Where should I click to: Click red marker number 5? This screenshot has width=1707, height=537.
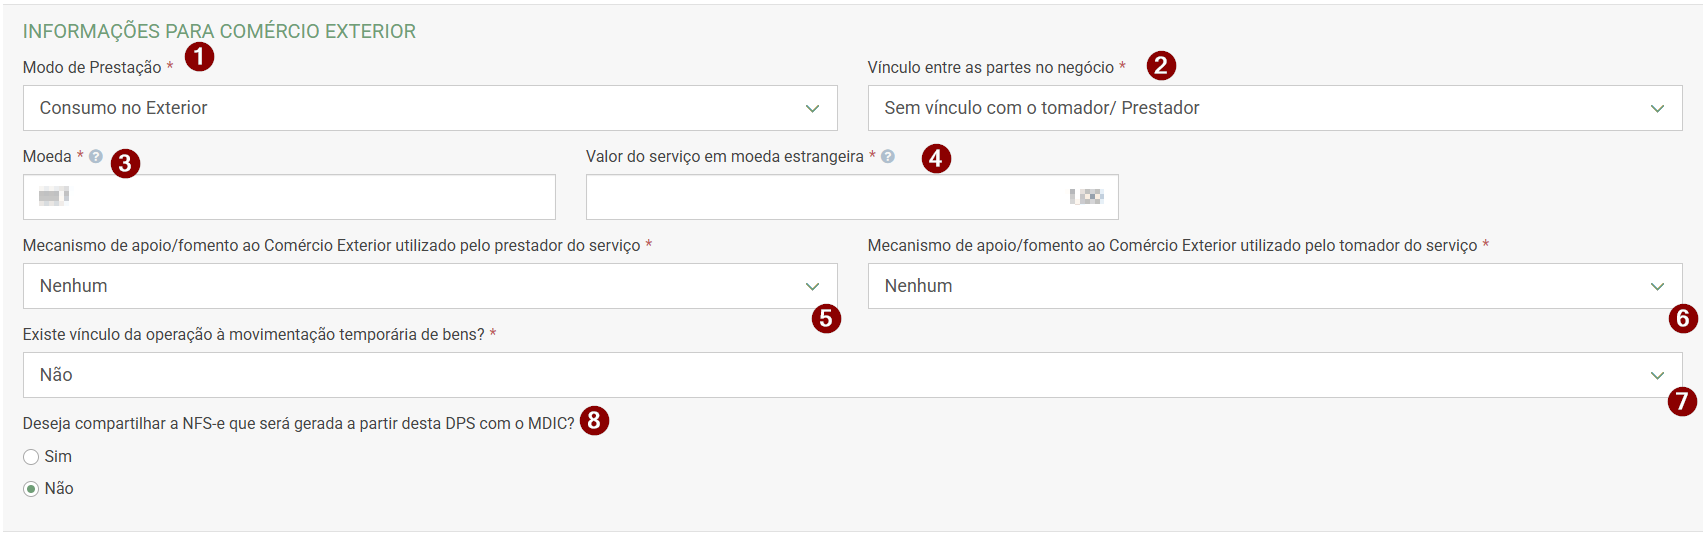tap(826, 319)
